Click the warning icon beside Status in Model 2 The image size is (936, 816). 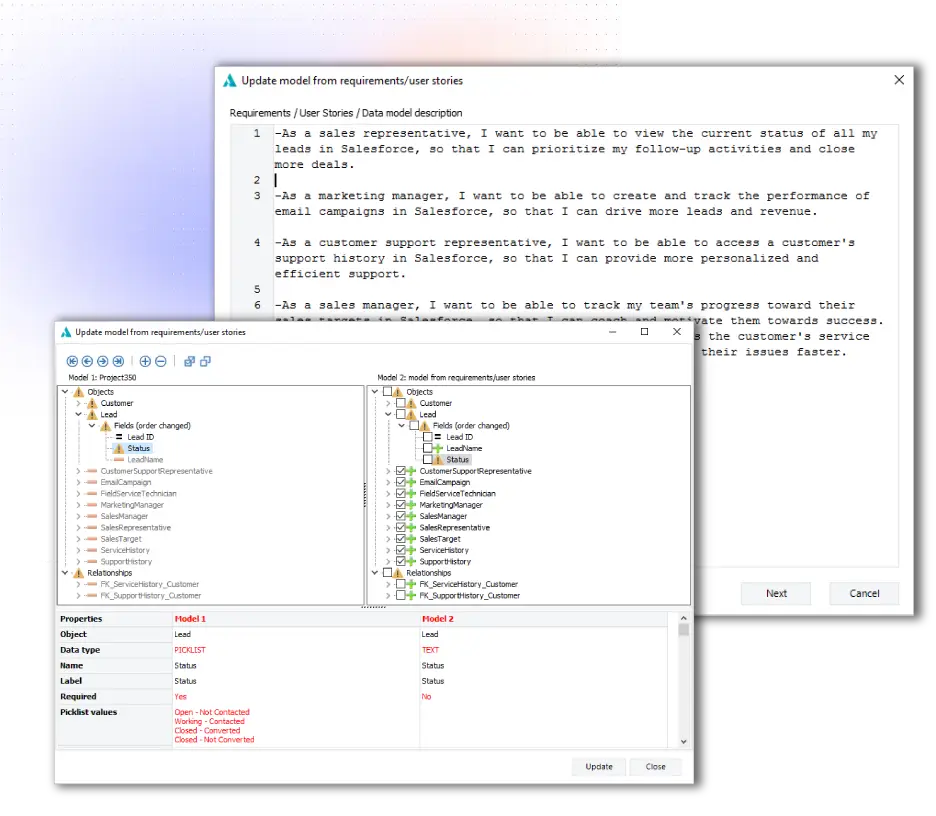(438, 460)
